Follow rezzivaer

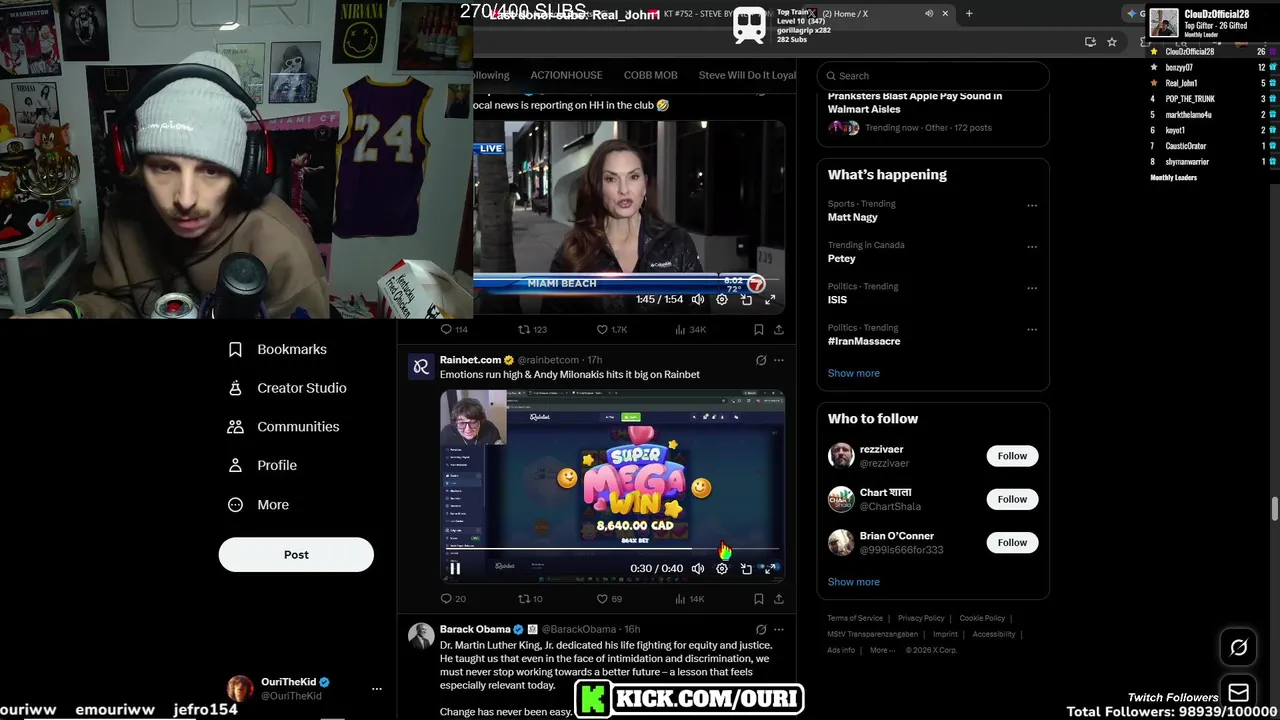tap(1012, 456)
